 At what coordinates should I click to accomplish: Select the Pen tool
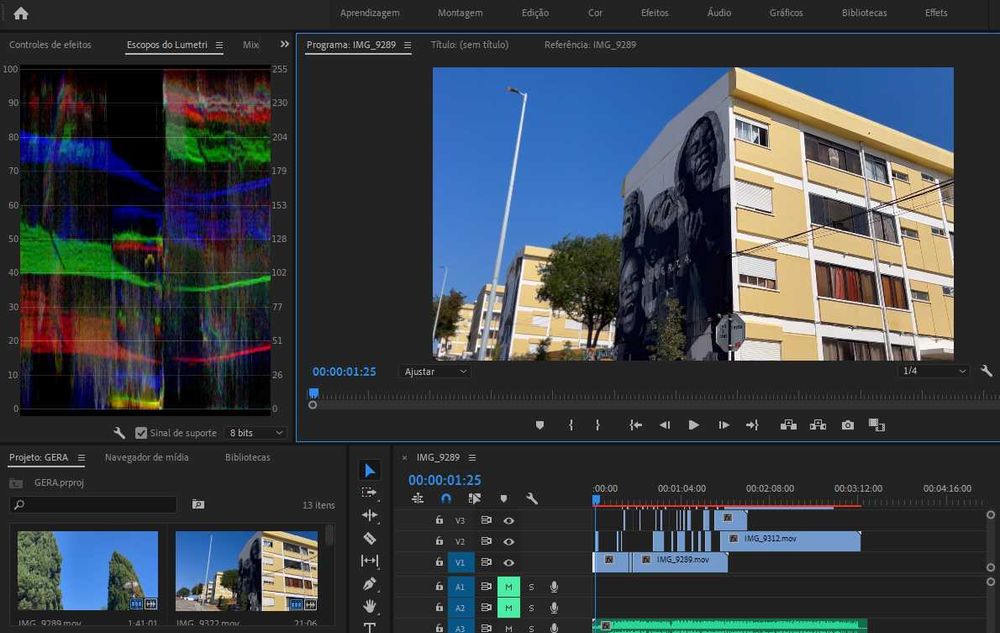point(370,584)
